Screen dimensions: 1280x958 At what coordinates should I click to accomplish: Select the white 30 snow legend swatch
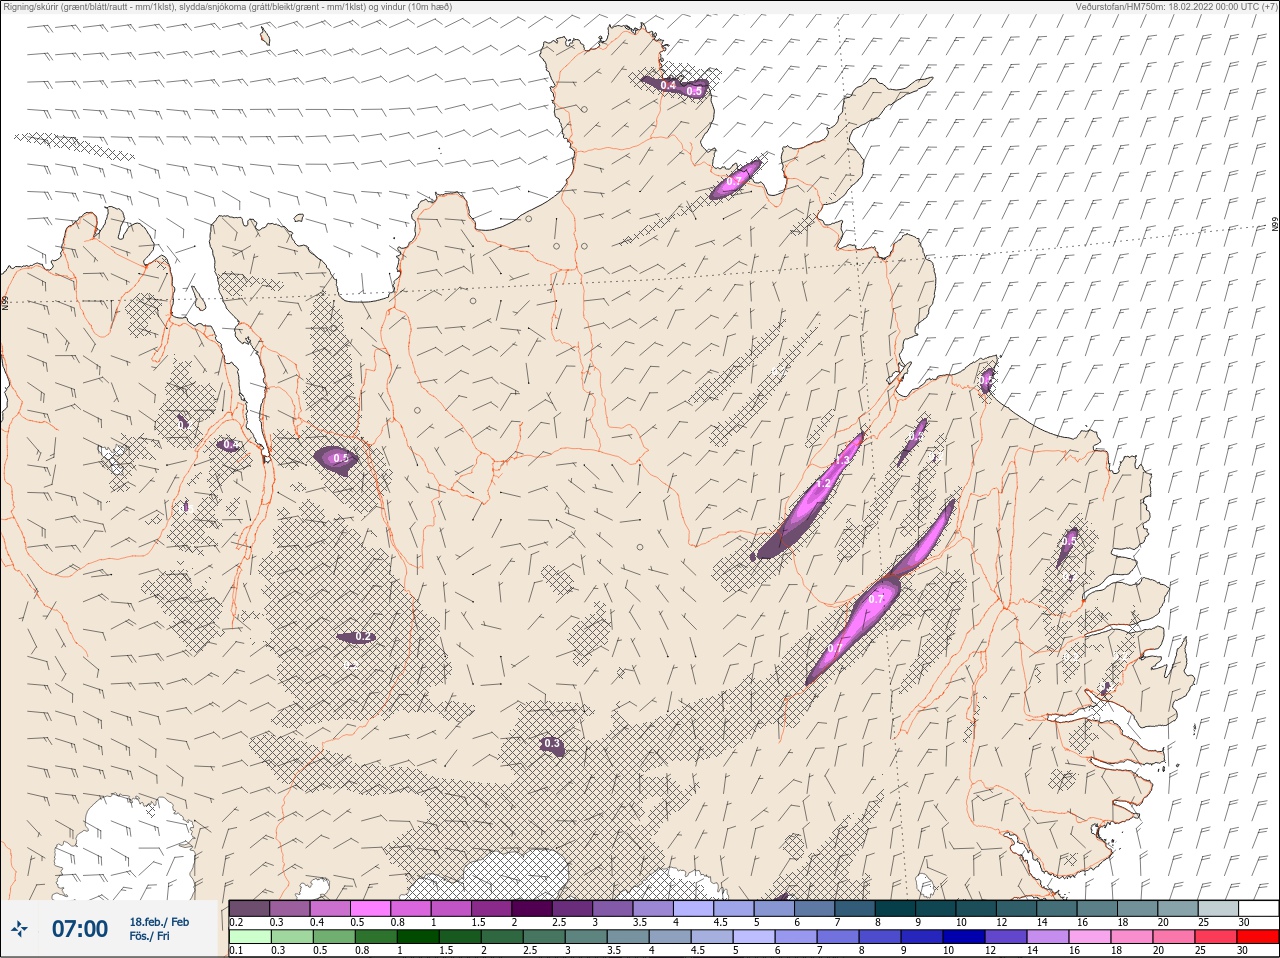coord(1259,908)
